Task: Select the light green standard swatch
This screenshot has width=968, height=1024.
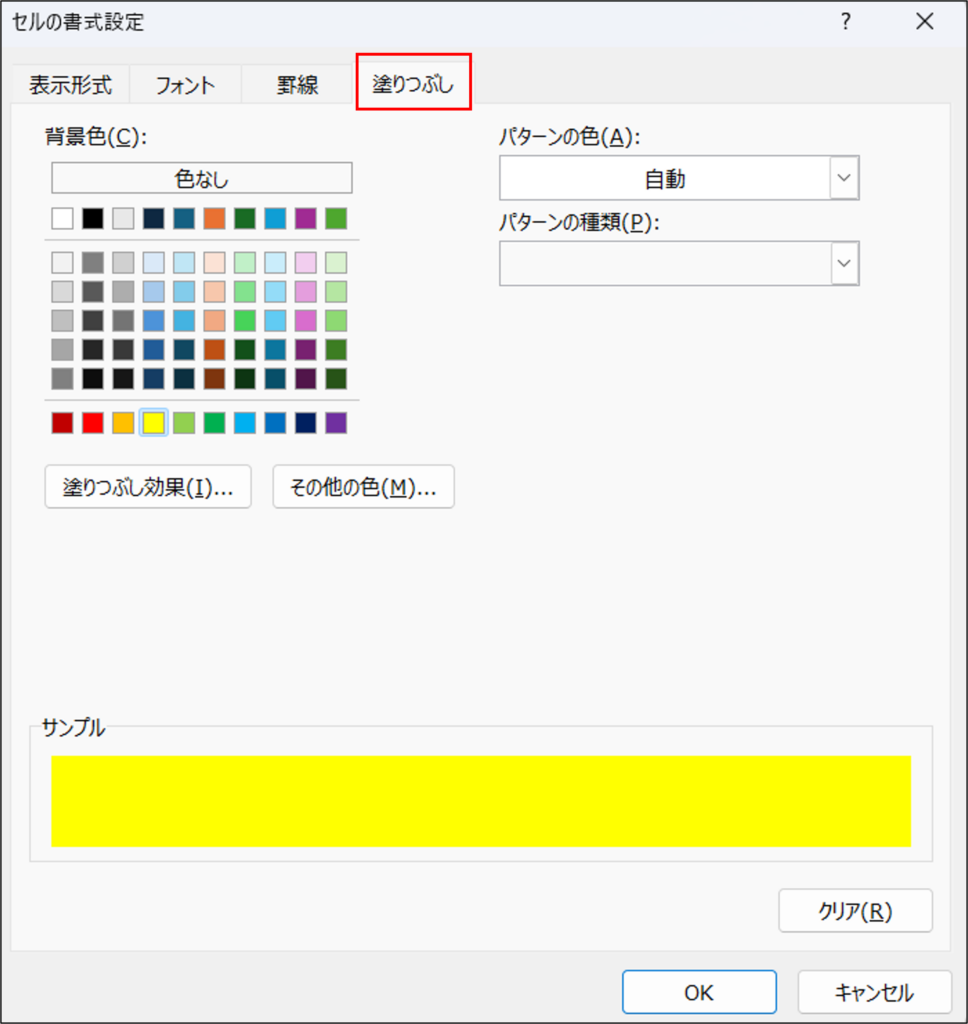Action: click(x=184, y=422)
